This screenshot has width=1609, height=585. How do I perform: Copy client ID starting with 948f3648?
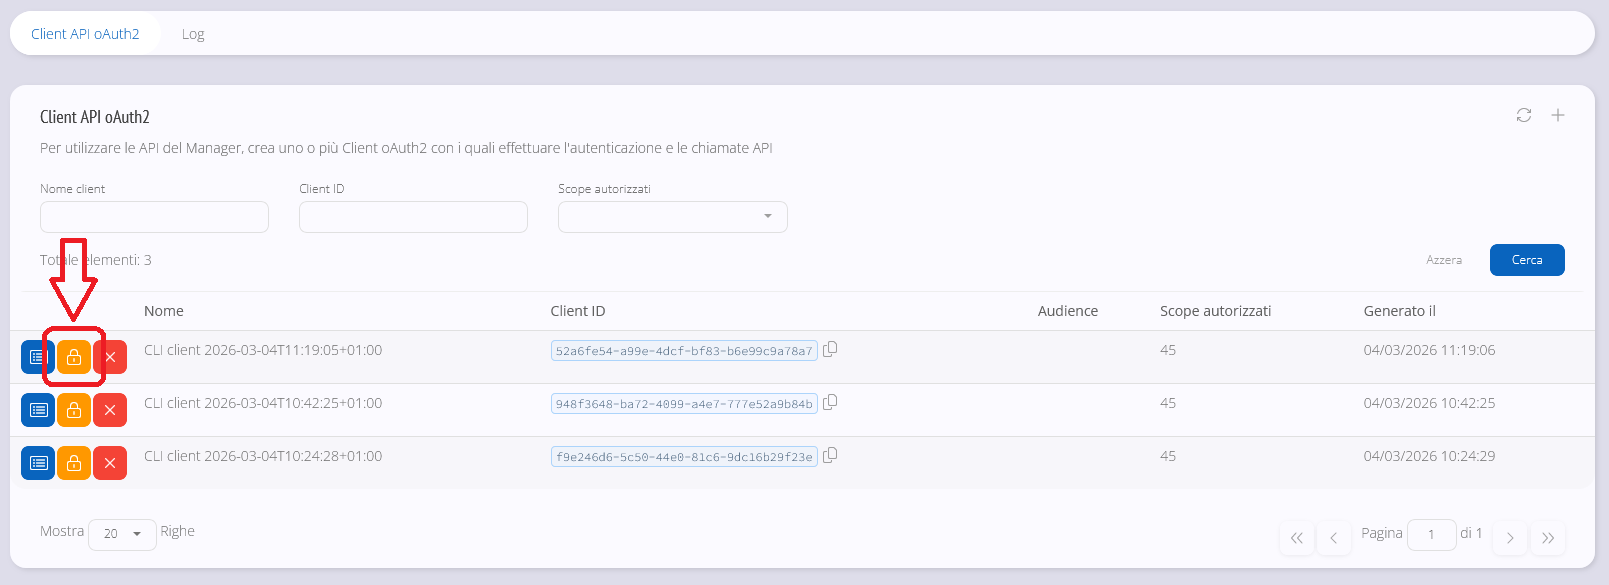(830, 402)
